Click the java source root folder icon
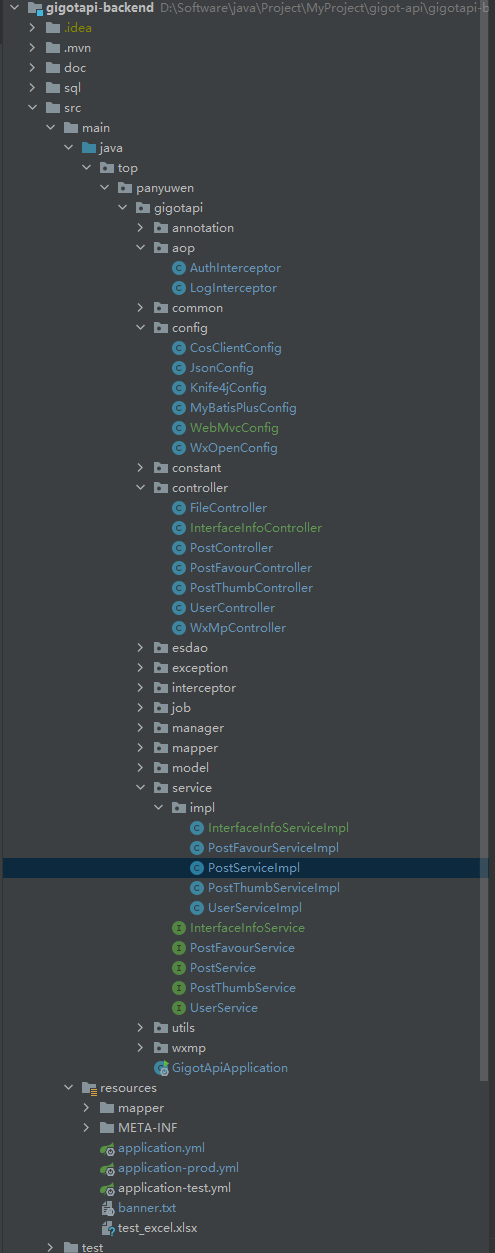 click(89, 148)
